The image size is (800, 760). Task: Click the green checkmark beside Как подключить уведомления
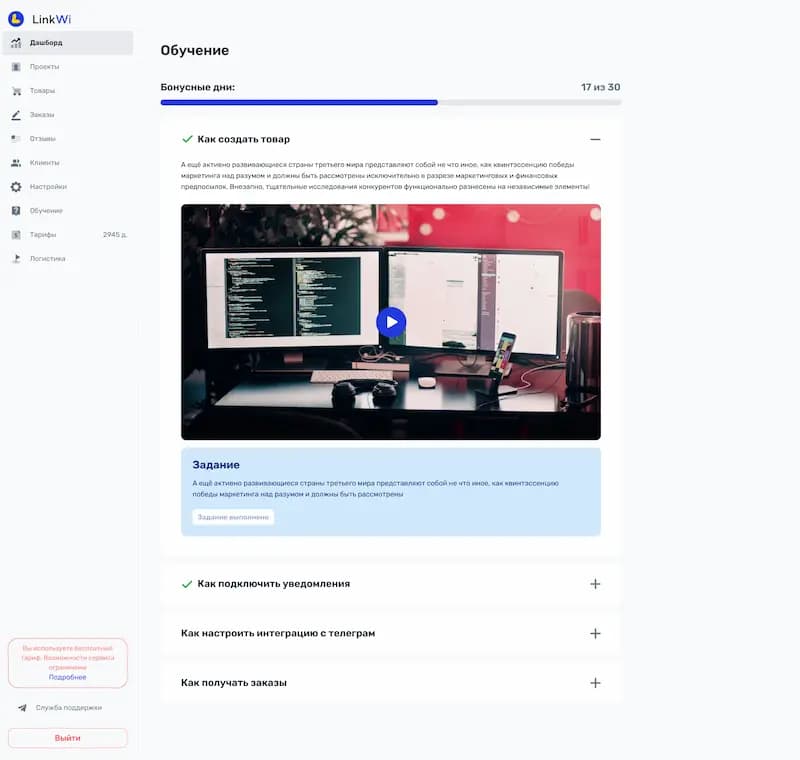[x=187, y=584]
